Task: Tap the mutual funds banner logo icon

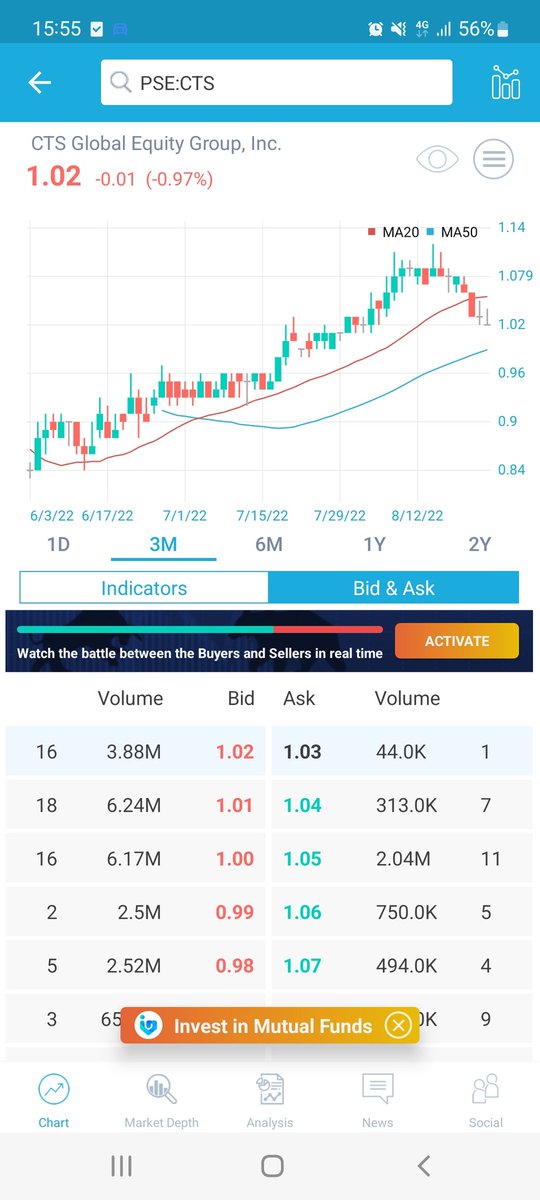Action: [149, 1026]
